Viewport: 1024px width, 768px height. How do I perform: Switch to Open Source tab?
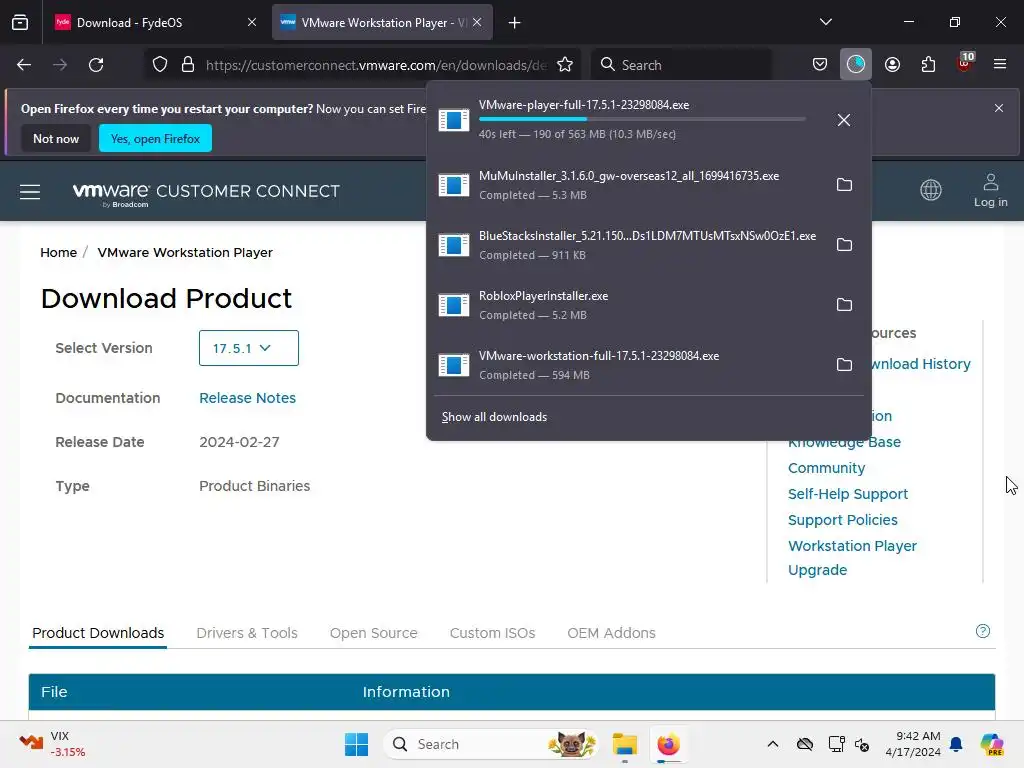point(374,633)
